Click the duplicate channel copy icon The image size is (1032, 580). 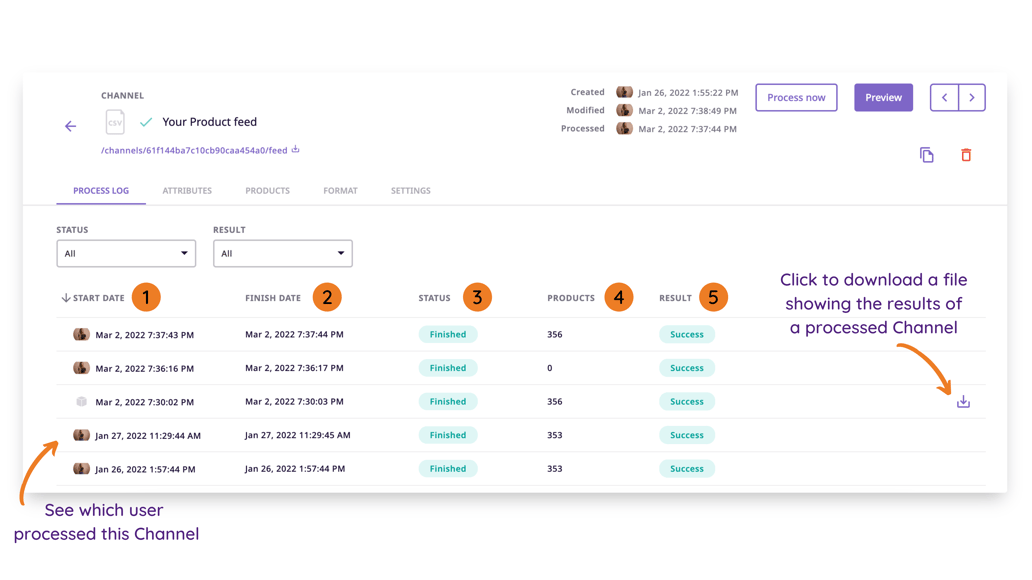coord(926,155)
